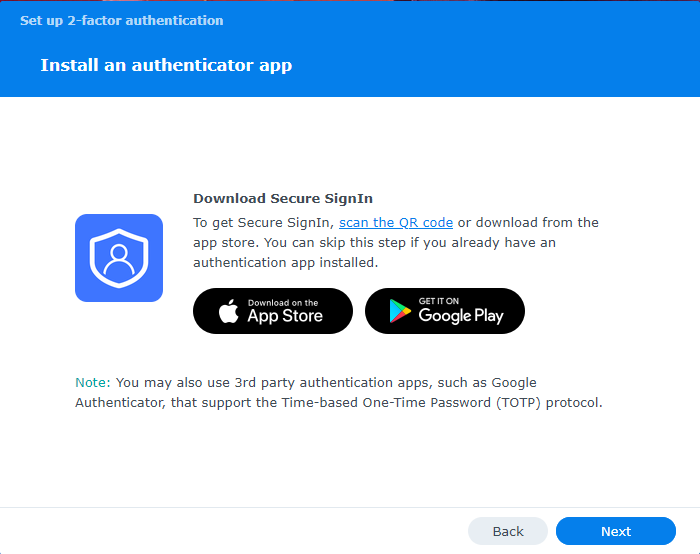700x554 pixels.
Task: Follow the "scan the QR code" link
Action: coord(396,222)
